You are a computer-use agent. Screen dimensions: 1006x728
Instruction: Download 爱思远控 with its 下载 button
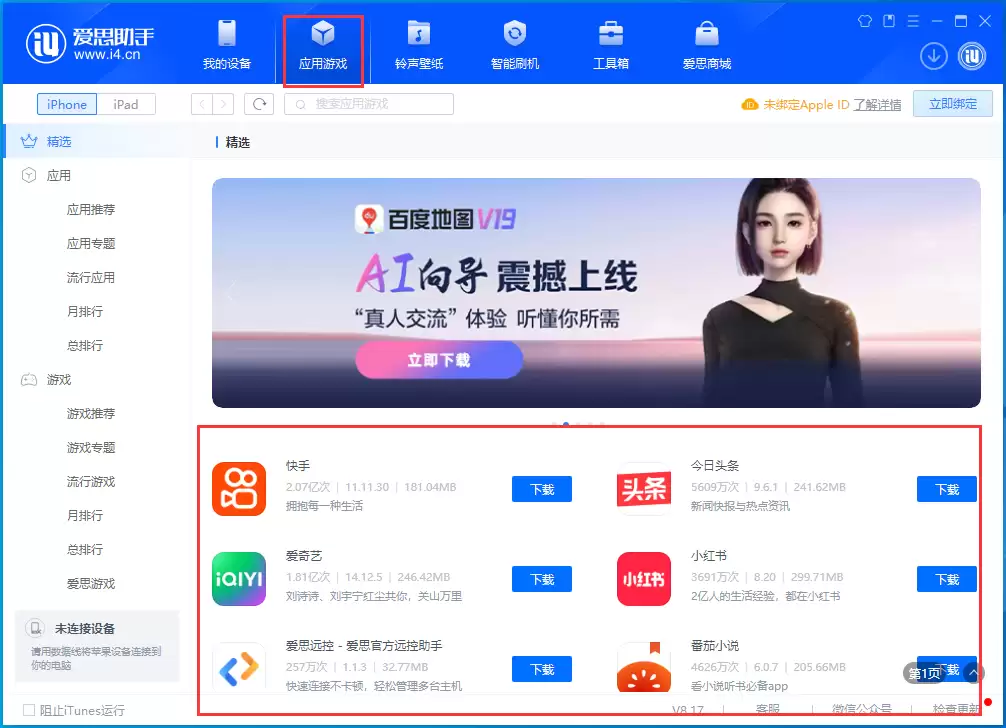(541, 669)
